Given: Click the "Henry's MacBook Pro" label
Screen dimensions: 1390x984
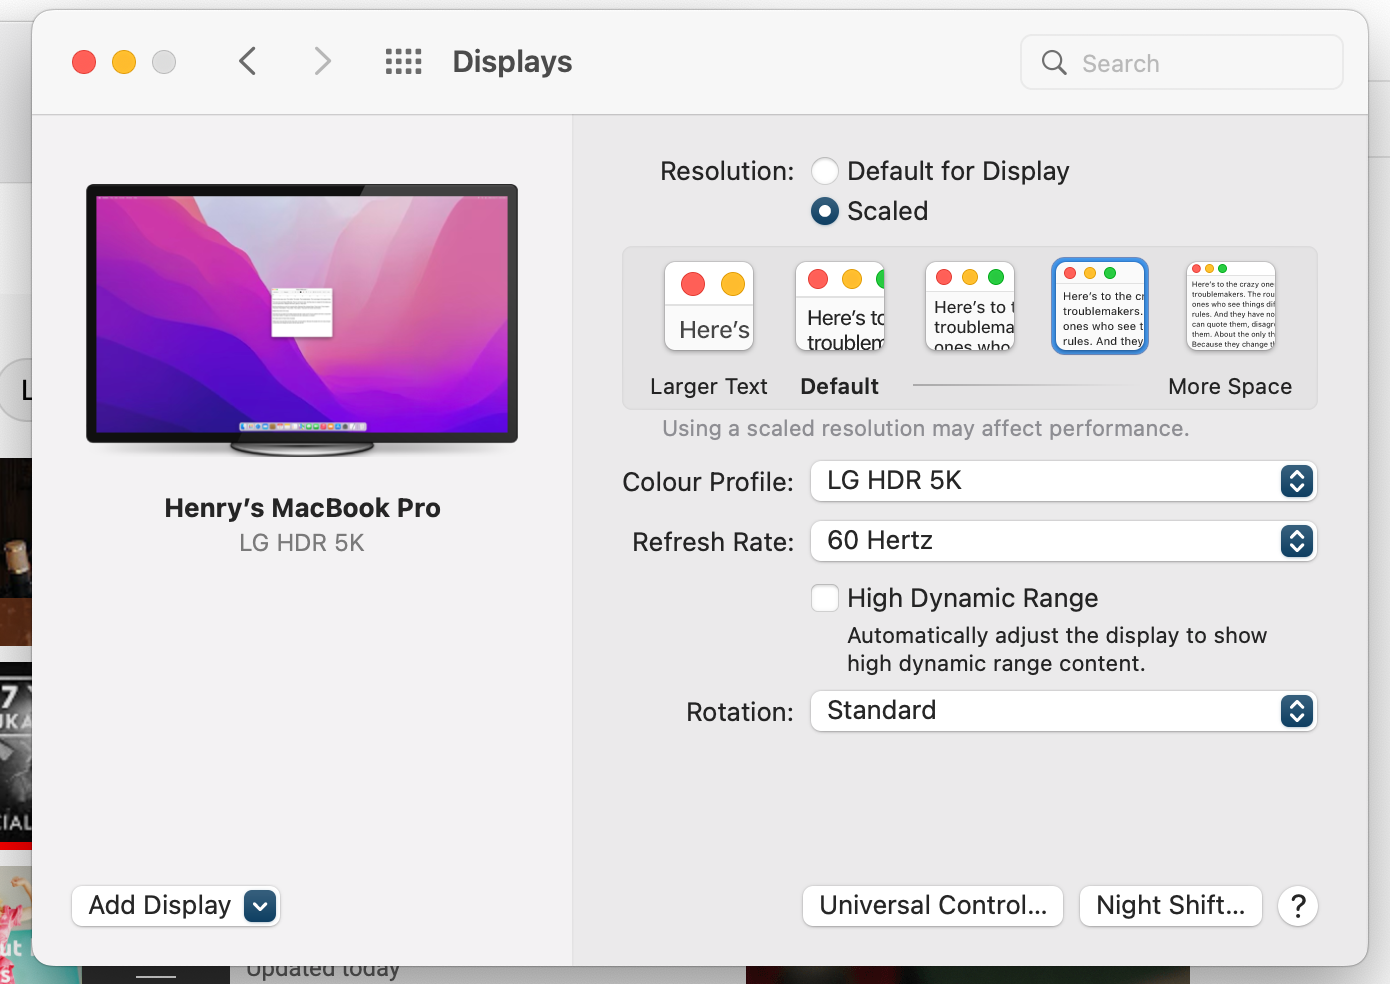Looking at the screenshot, I should (302, 508).
